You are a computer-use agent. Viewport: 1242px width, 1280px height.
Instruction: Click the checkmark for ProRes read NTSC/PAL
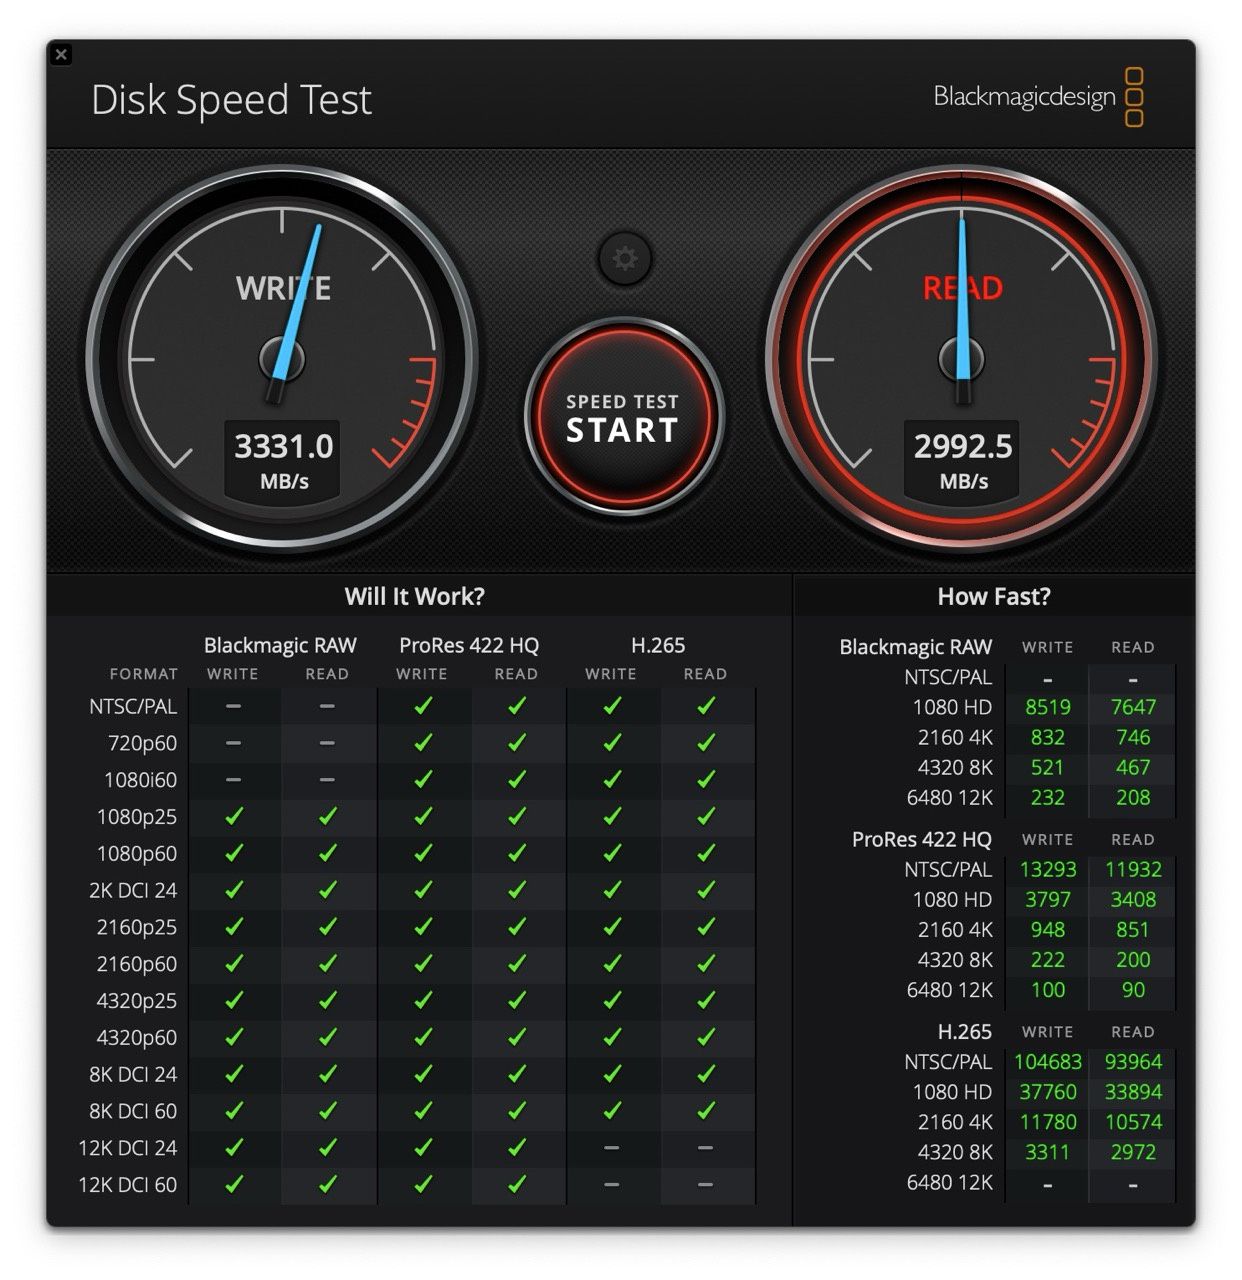[517, 706]
